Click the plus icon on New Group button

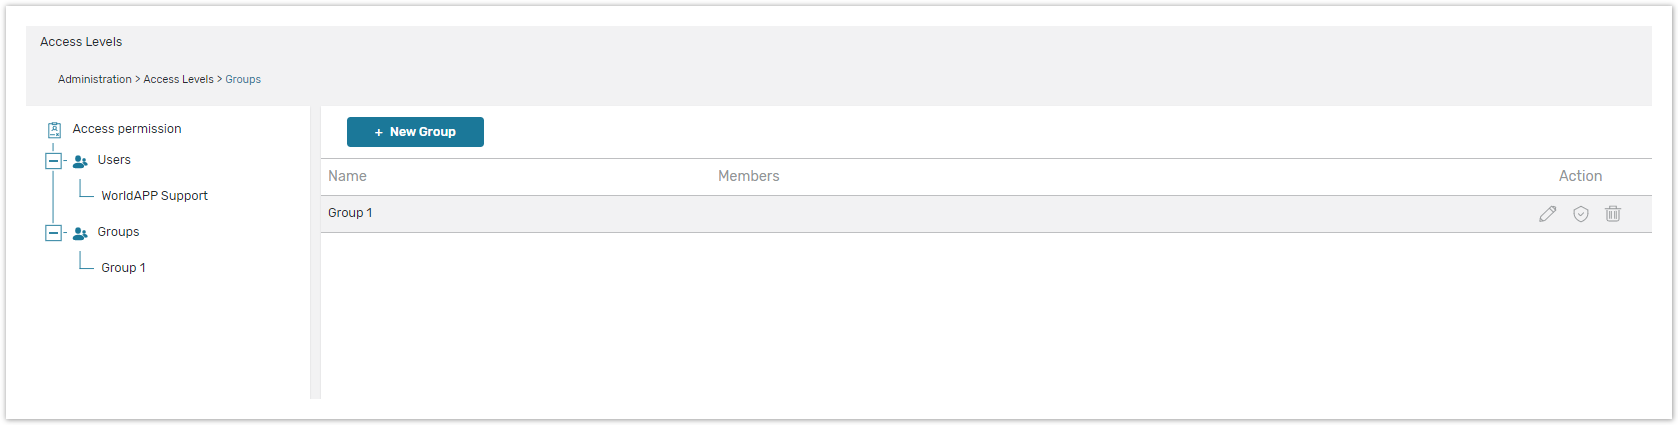pyautogui.click(x=379, y=133)
